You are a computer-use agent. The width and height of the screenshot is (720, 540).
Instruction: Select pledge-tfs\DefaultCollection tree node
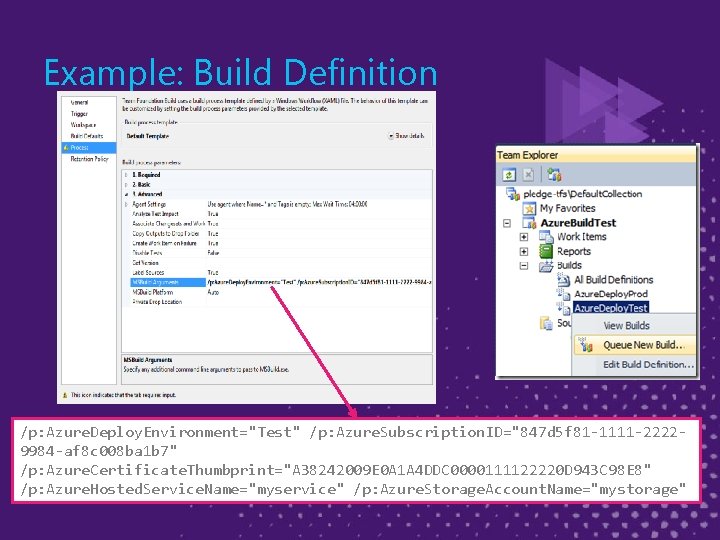pyautogui.click(x=583, y=194)
